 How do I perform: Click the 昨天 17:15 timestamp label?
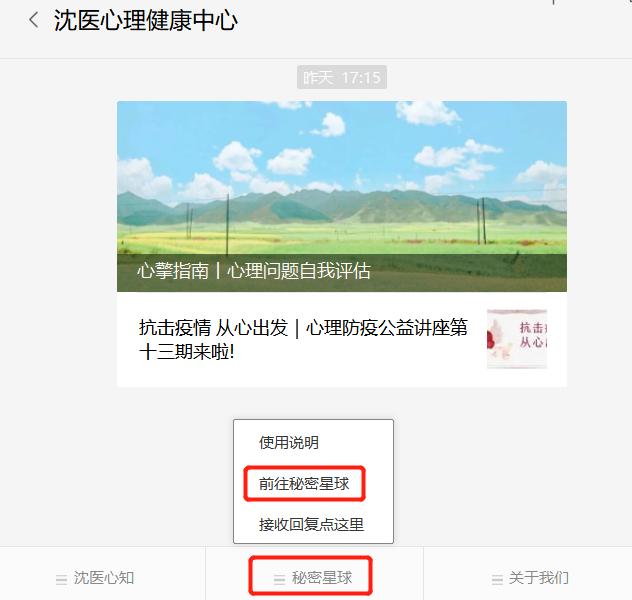click(x=342, y=77)
